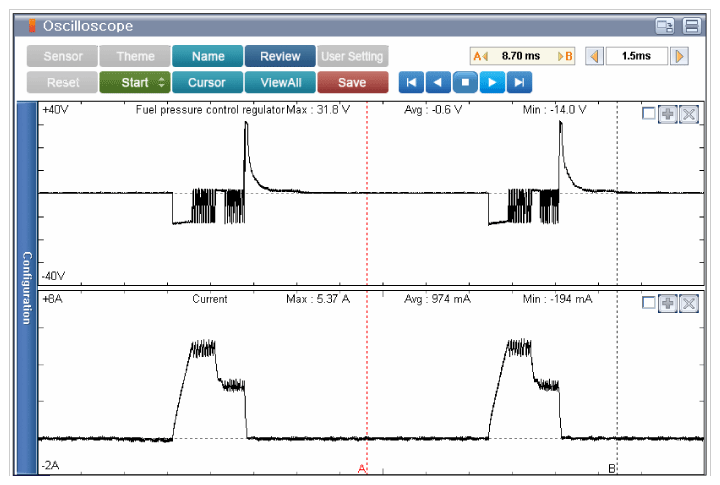Viewport: 720px width, 485px height.
Task: Save the captured waveform
Action: click(x=352, y=82)
